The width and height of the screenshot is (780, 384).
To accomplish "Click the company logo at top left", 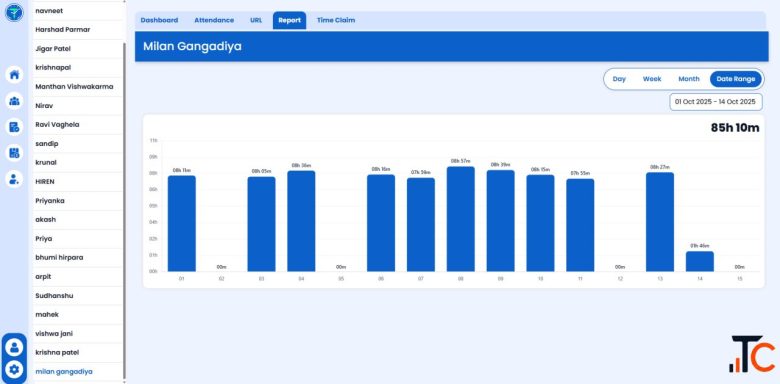I will tap(14, 12).
